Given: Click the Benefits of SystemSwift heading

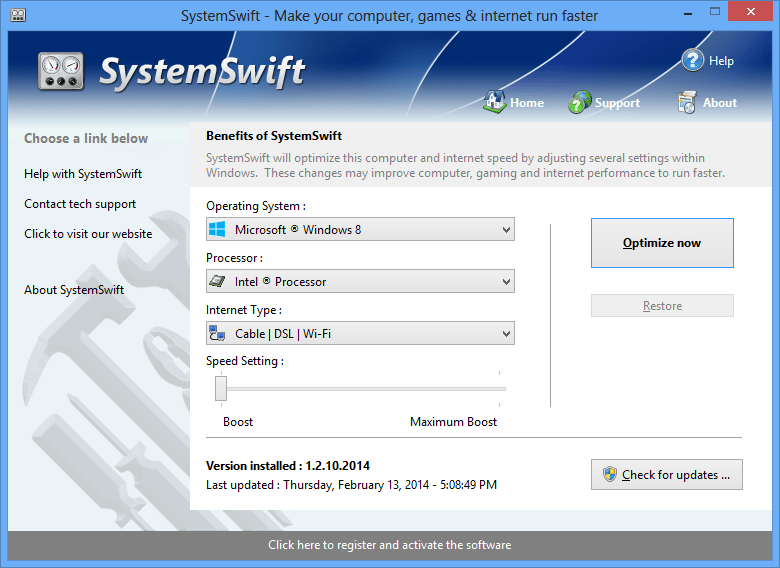Looking at the screenshot, I should [274, 136].
